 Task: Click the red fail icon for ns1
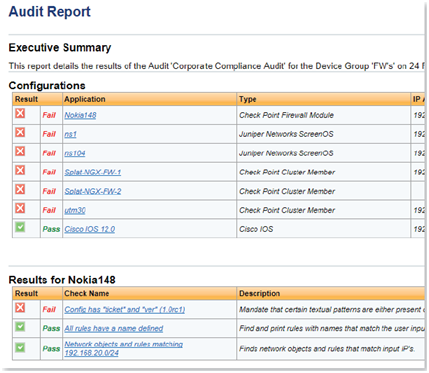point(20,132)
